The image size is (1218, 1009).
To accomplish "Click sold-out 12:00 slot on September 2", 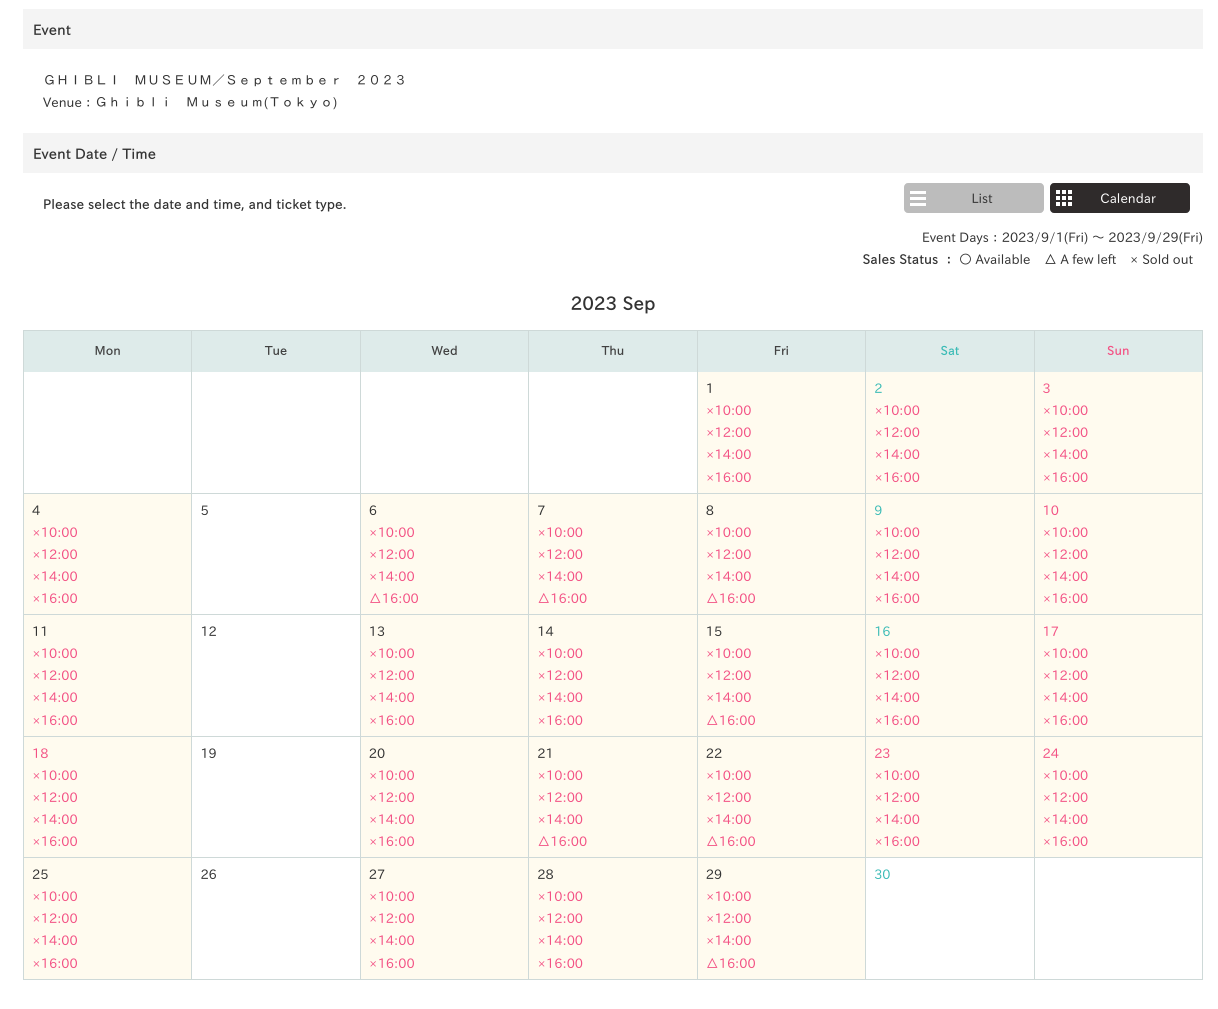I will [x=897, y=432].
